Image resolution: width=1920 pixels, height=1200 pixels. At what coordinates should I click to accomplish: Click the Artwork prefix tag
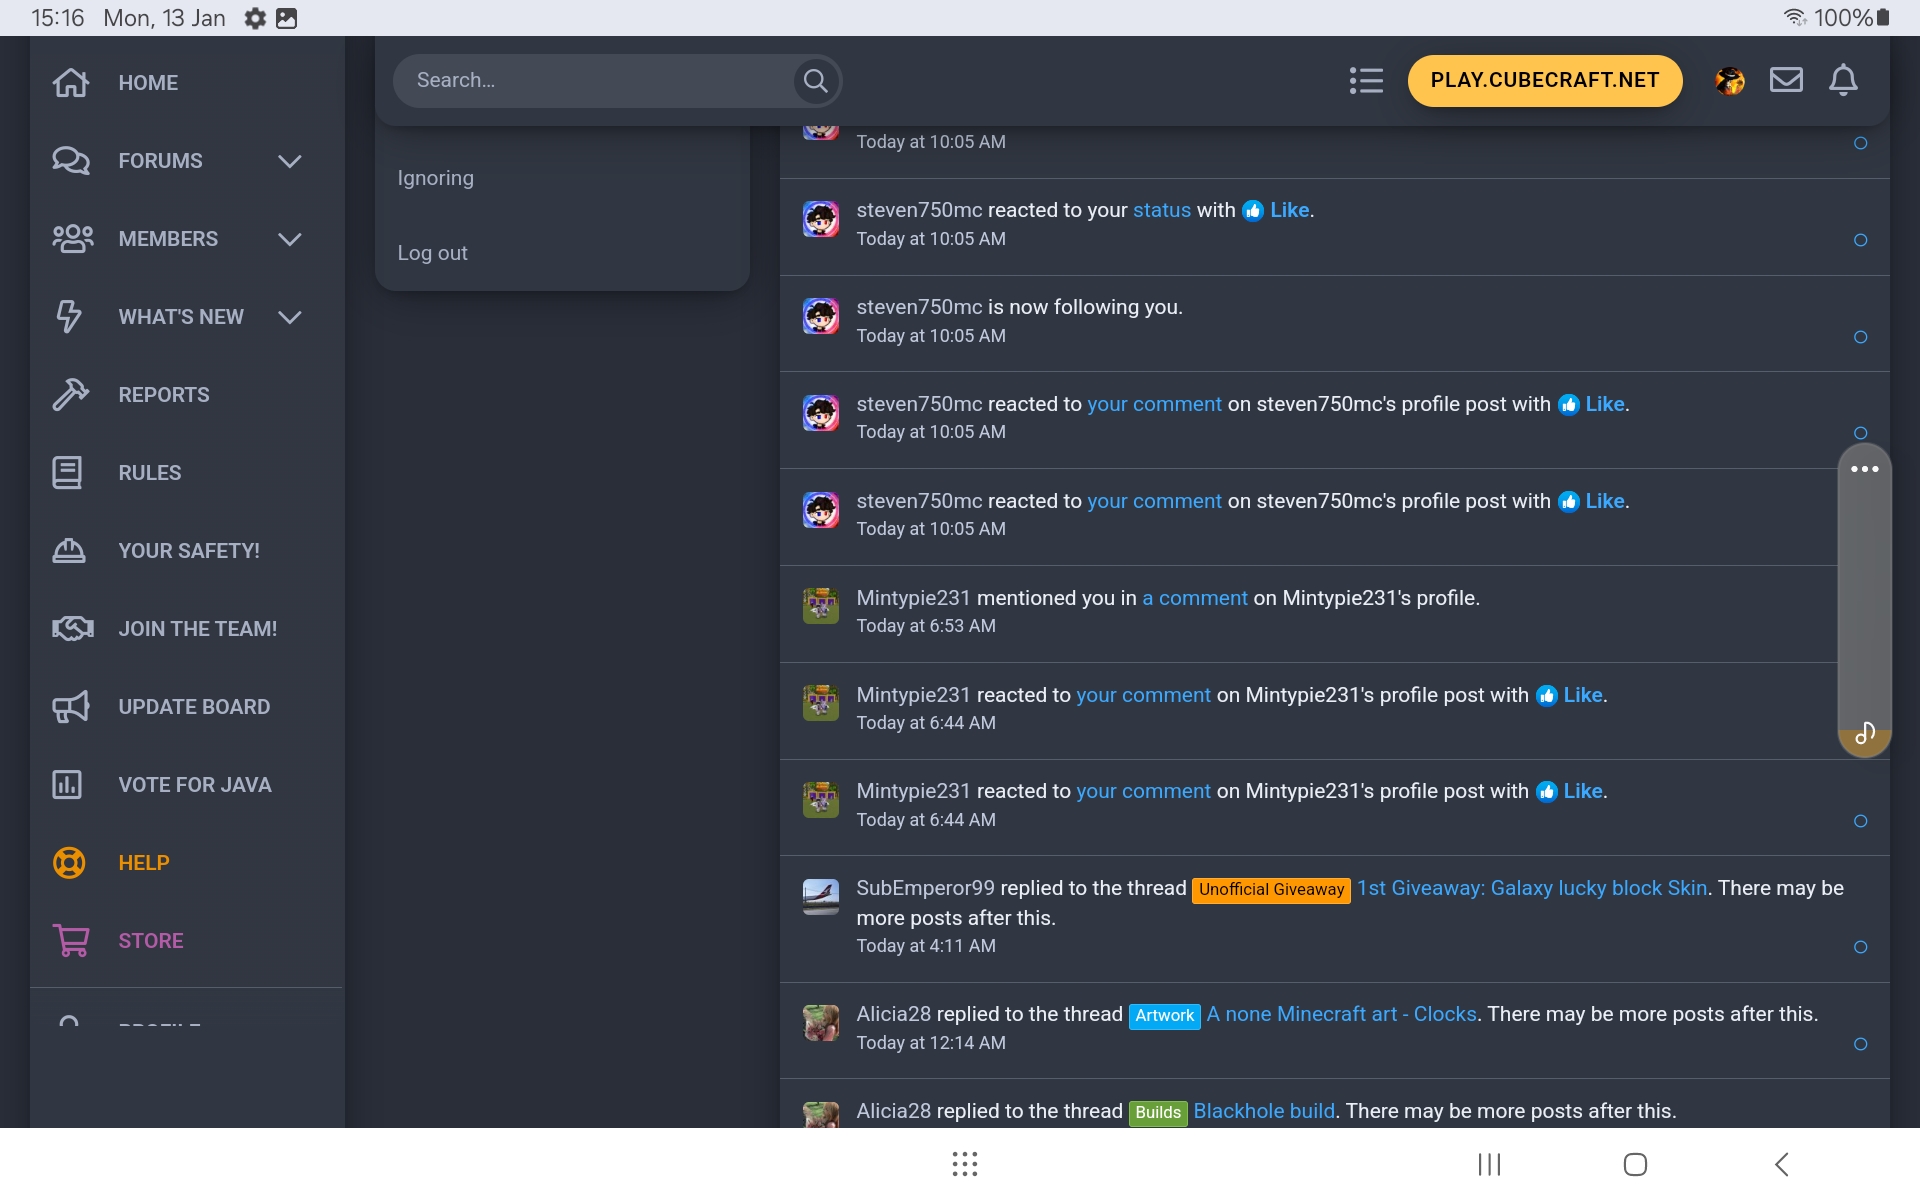pos(1165,1016)
